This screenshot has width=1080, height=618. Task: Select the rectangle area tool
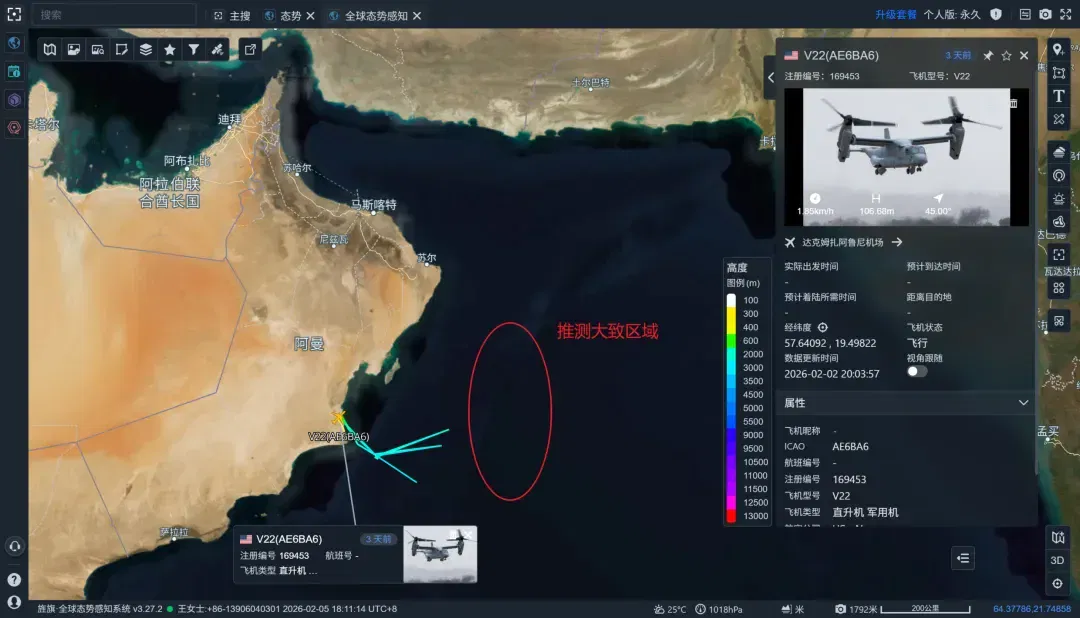[x=1059, y=73]
